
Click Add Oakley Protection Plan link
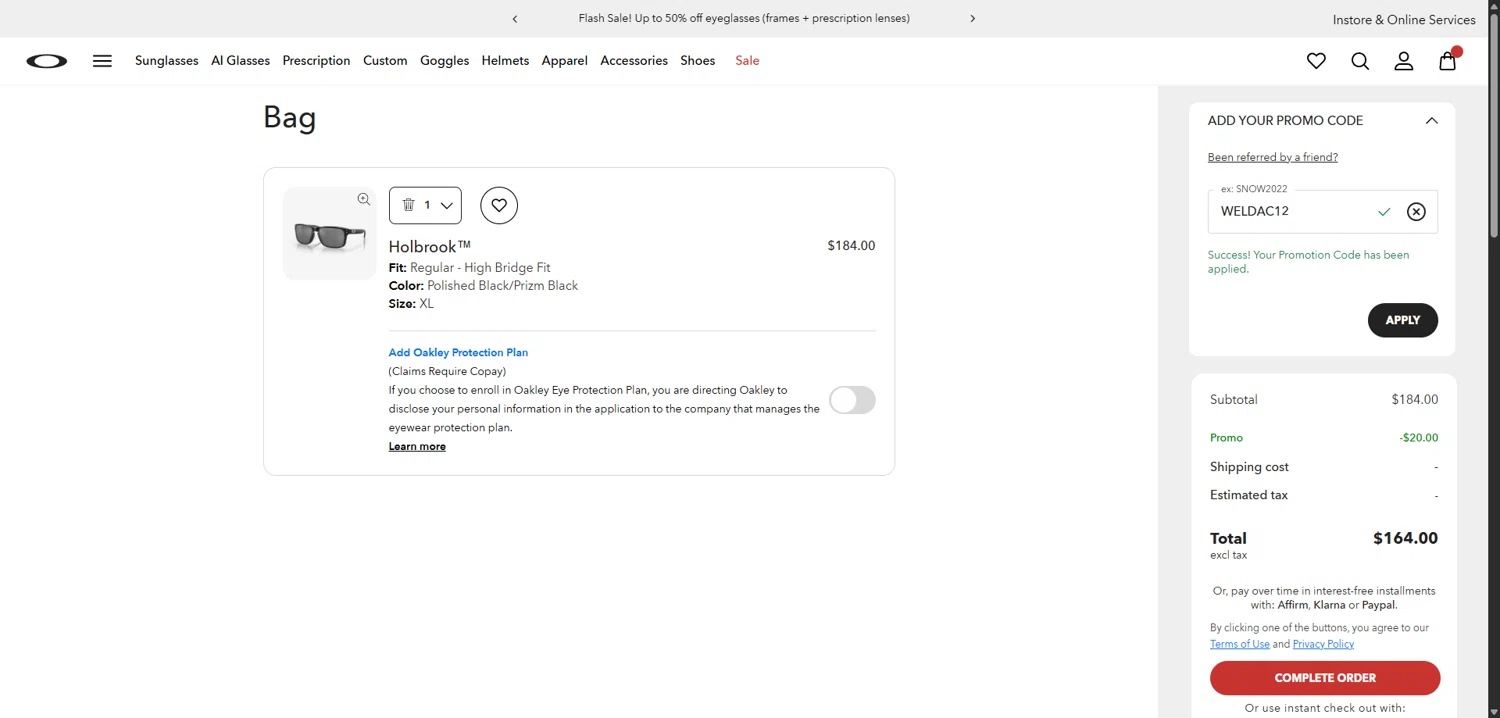click(x=458, y=353)
